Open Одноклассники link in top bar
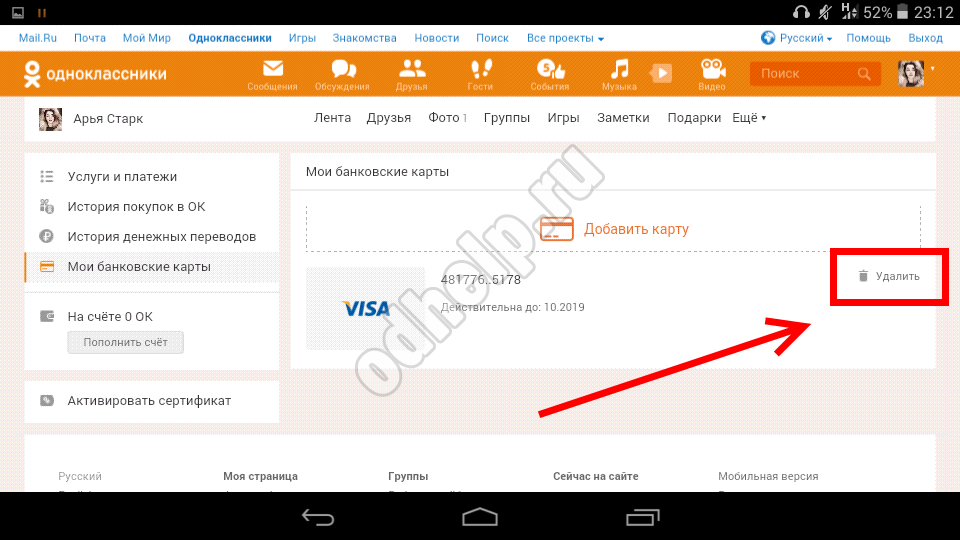The width and height of the screenshot is (960, 540). pos(230,38)
